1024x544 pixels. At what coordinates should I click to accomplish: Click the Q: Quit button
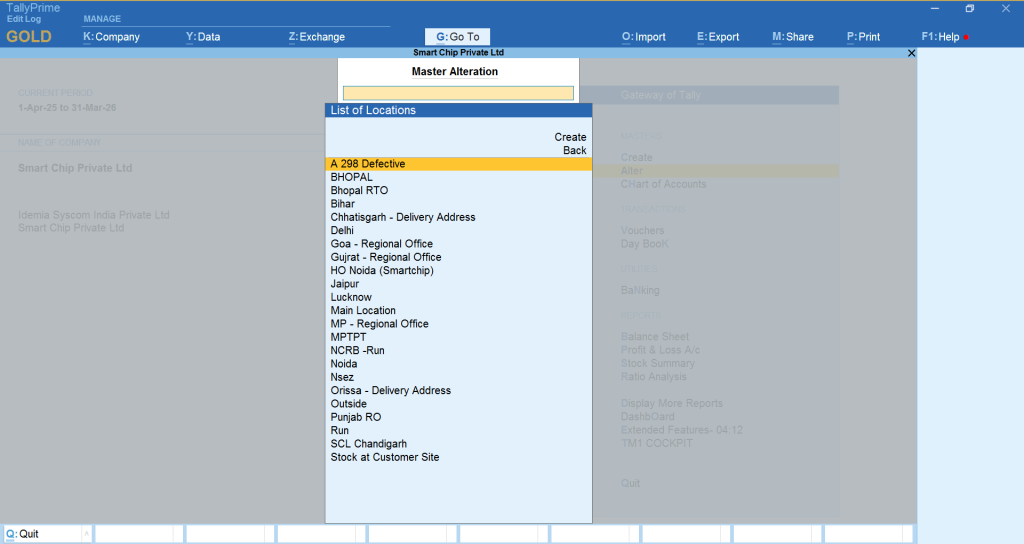pos(47,534)
